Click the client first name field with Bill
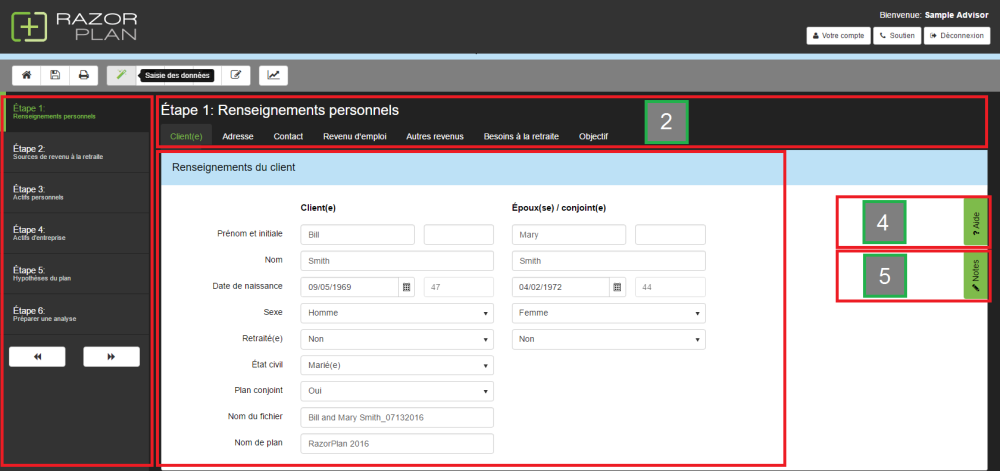 tap(358, 235)
